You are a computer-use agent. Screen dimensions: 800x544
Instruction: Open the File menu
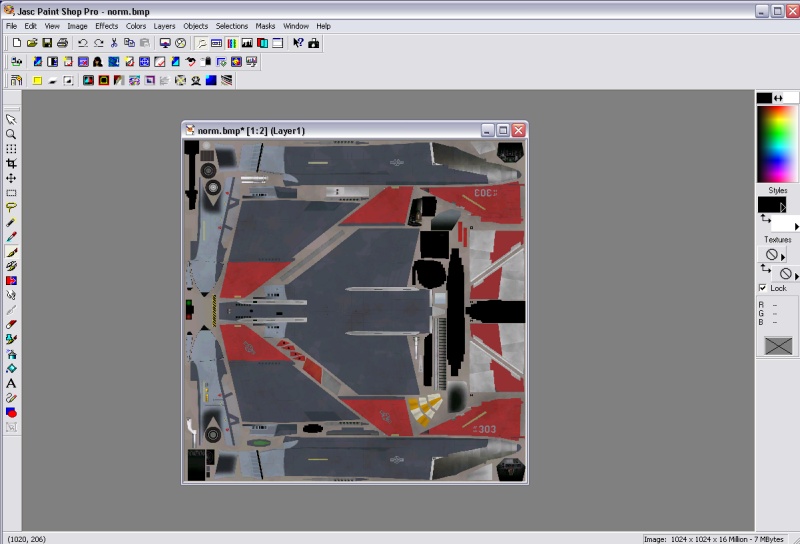pyautogui.click(x=11, y=26)
